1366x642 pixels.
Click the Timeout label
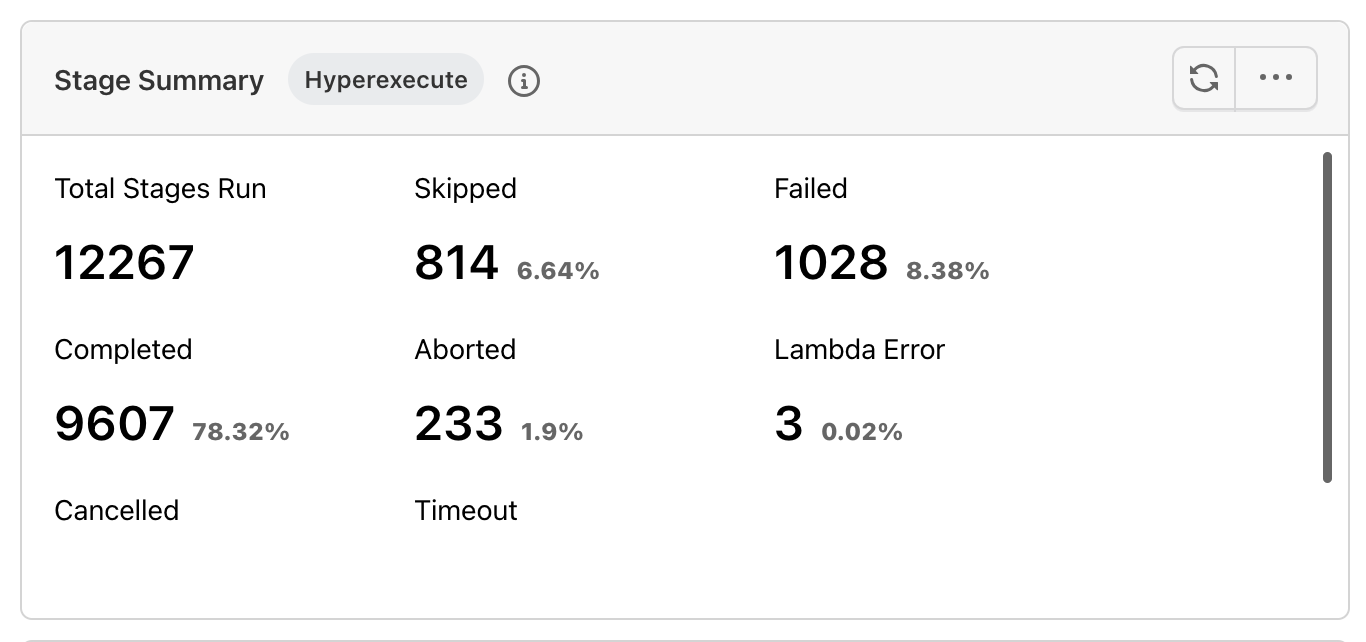(466, 511)
